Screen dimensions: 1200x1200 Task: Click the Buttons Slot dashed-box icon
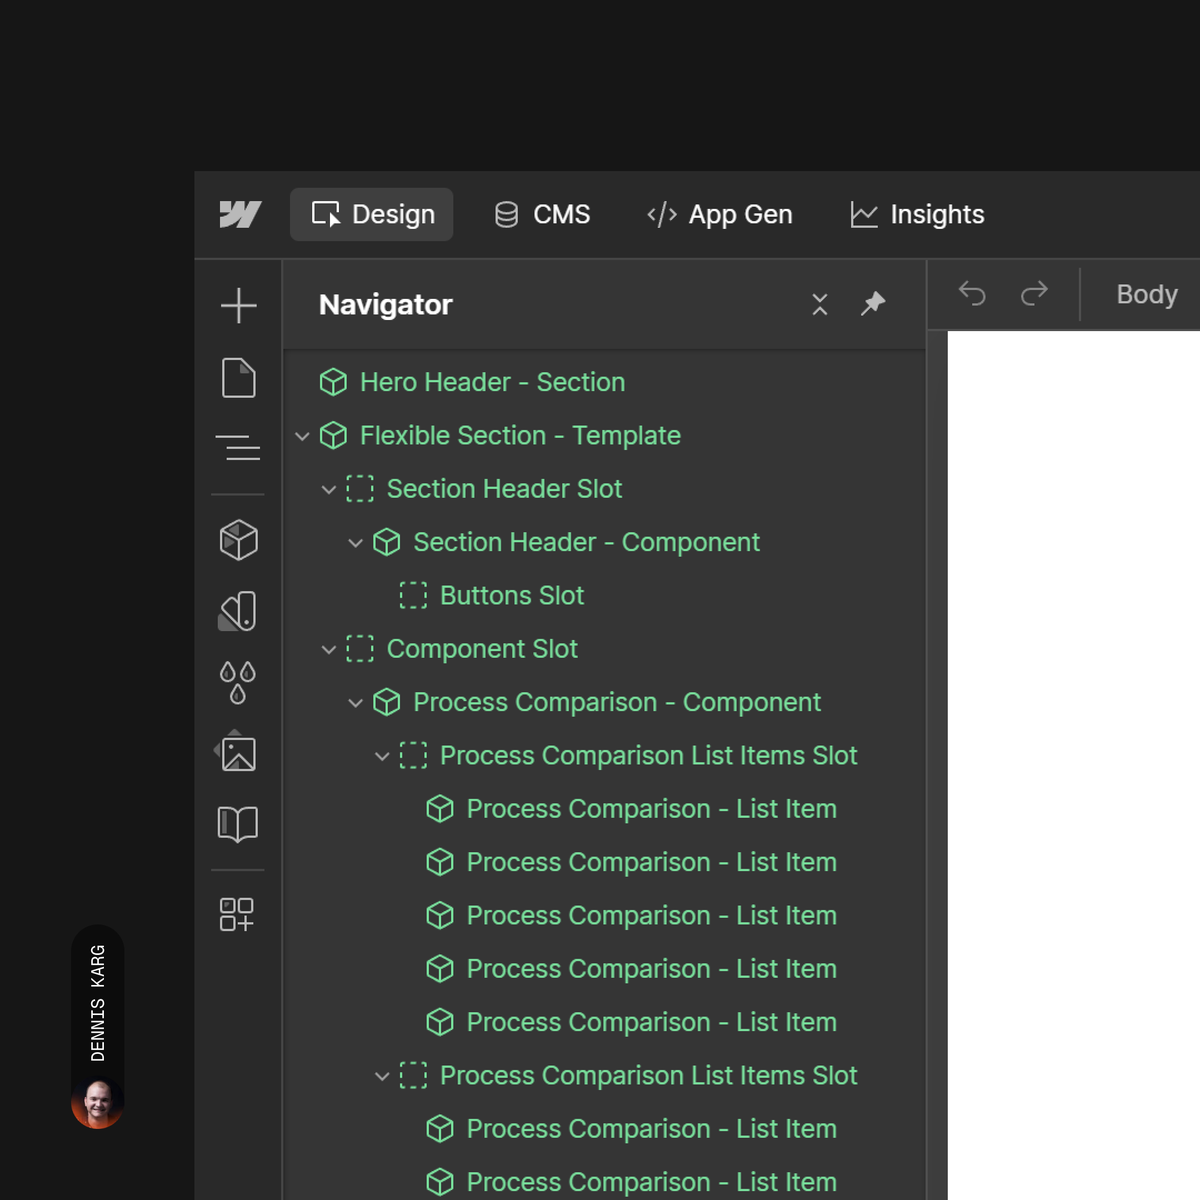413,595
